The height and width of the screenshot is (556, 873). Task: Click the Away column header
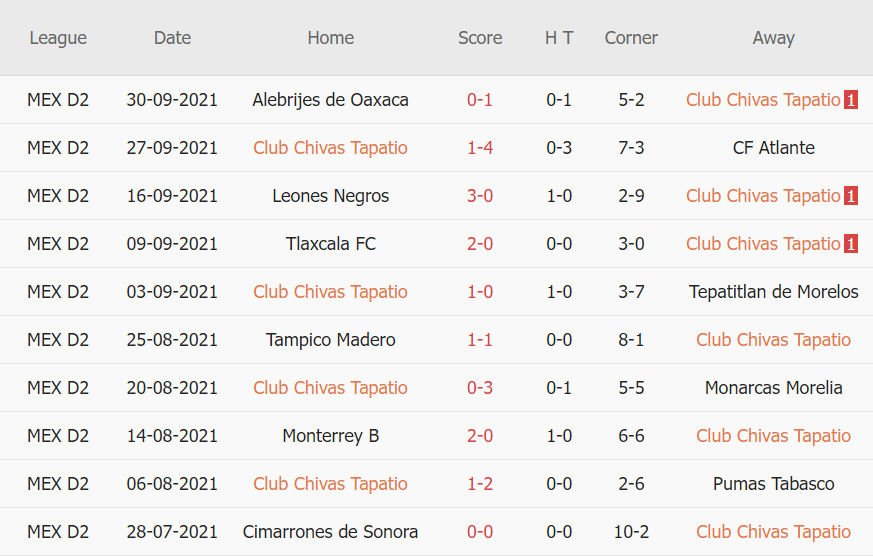point(773,38)
